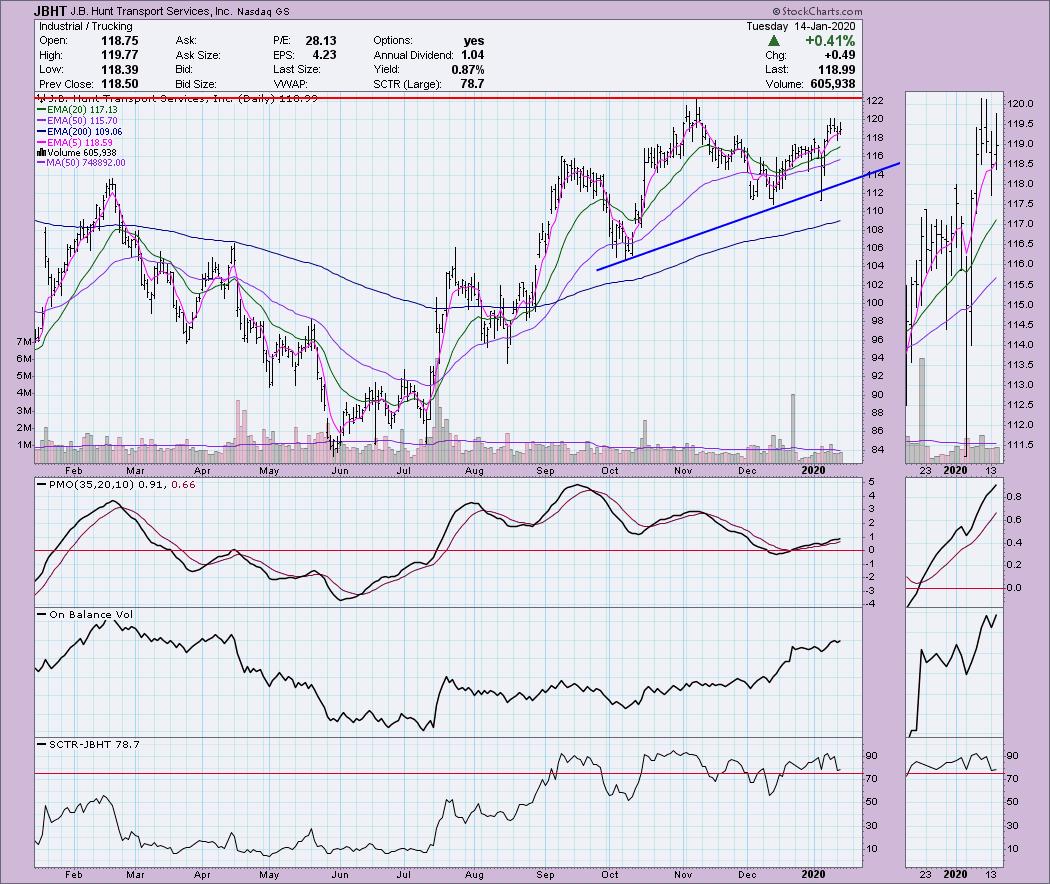Click the Low value 118.39
1050x884 pixels.
119,70
